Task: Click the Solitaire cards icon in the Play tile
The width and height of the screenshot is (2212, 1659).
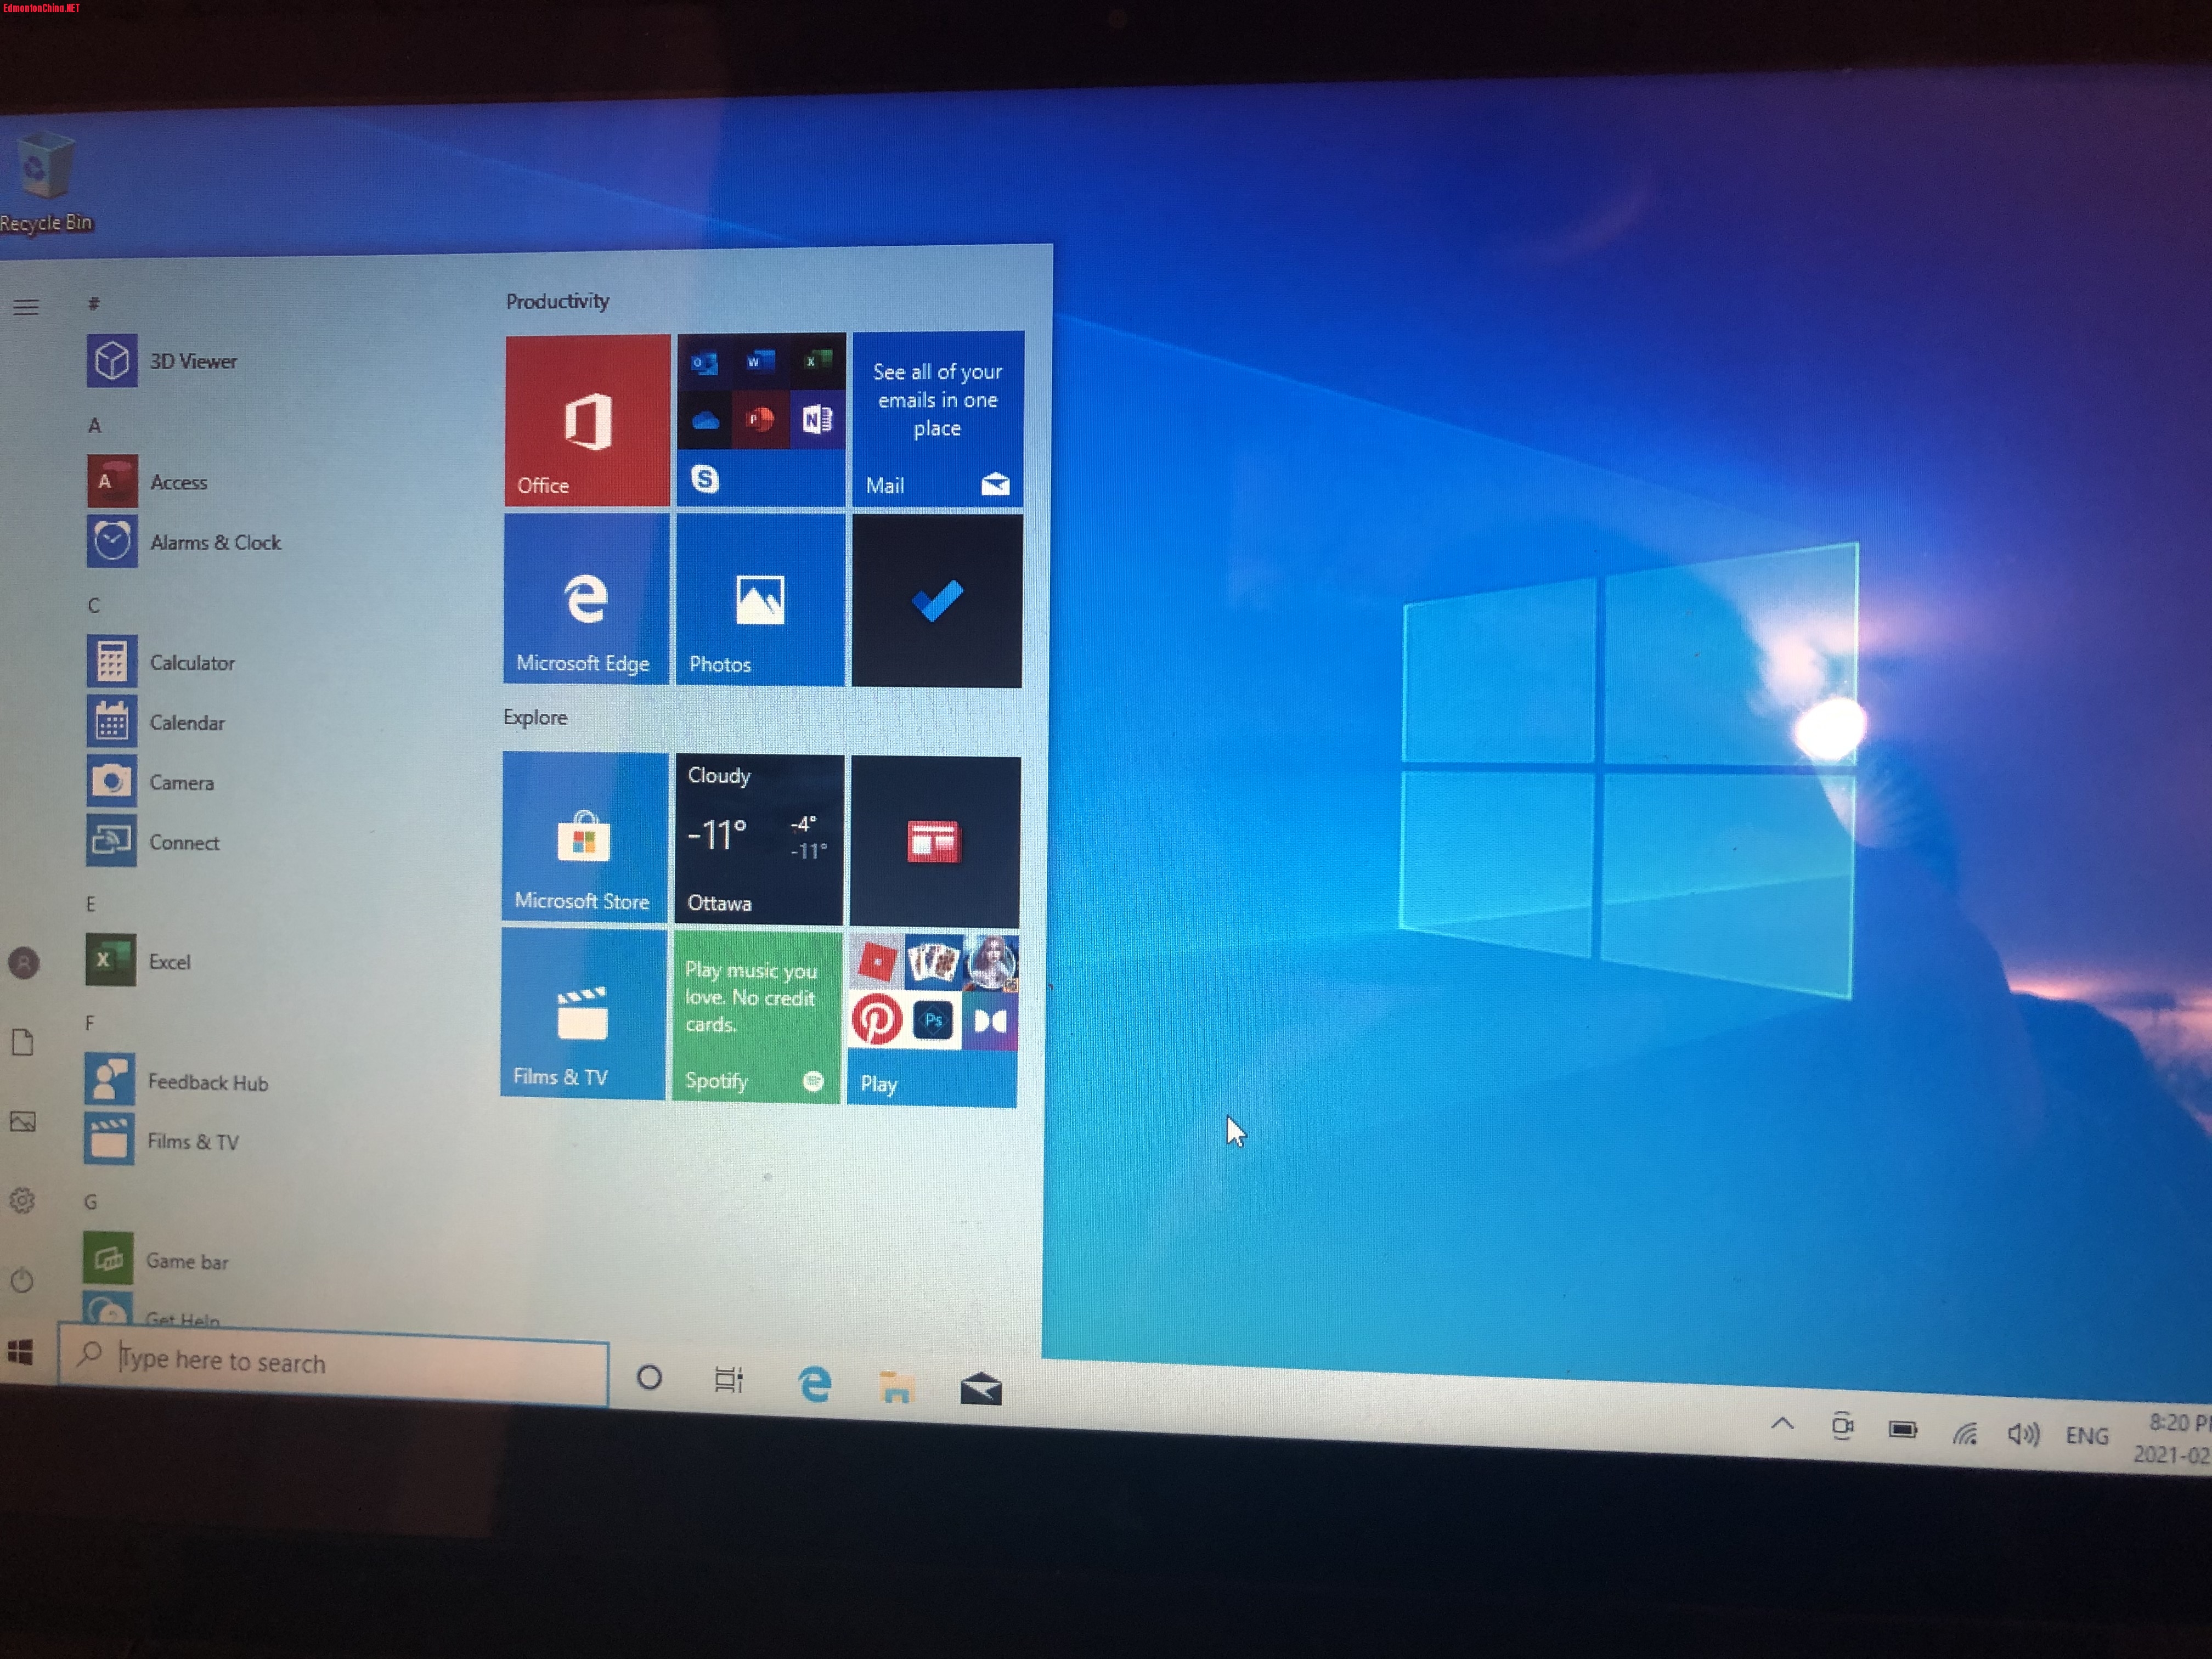Action: 934,962
